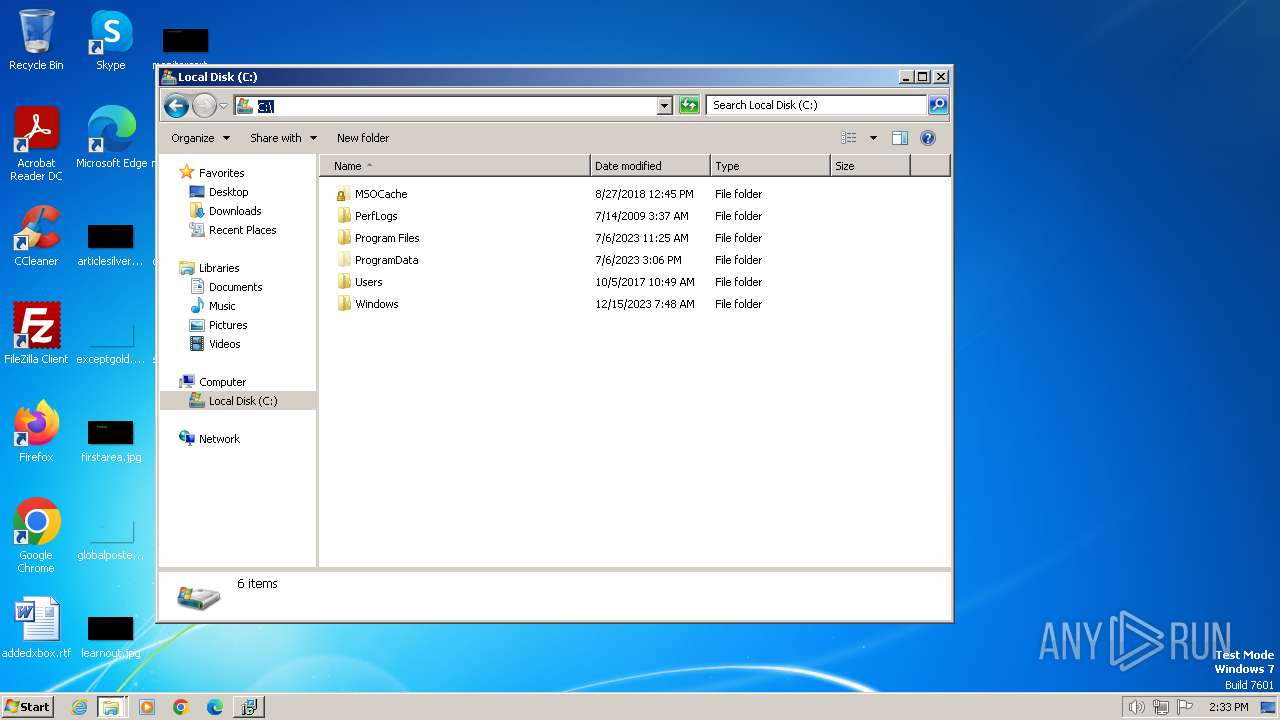Image resolution: width=1280 pixels, height=720 pixels.
Task: Change your view using the views icon
Action: pos(849,138)
